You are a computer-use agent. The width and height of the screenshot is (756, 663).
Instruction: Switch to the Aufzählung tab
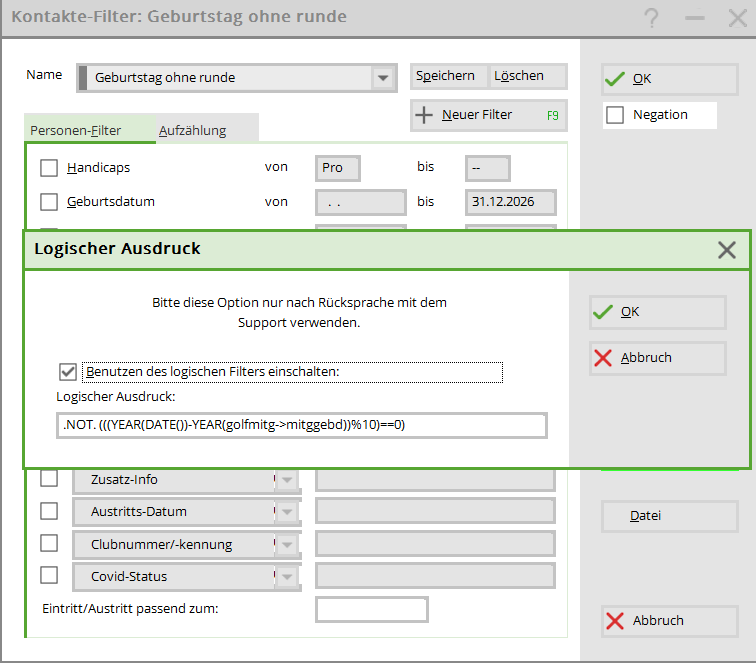[x=193, y=130]
